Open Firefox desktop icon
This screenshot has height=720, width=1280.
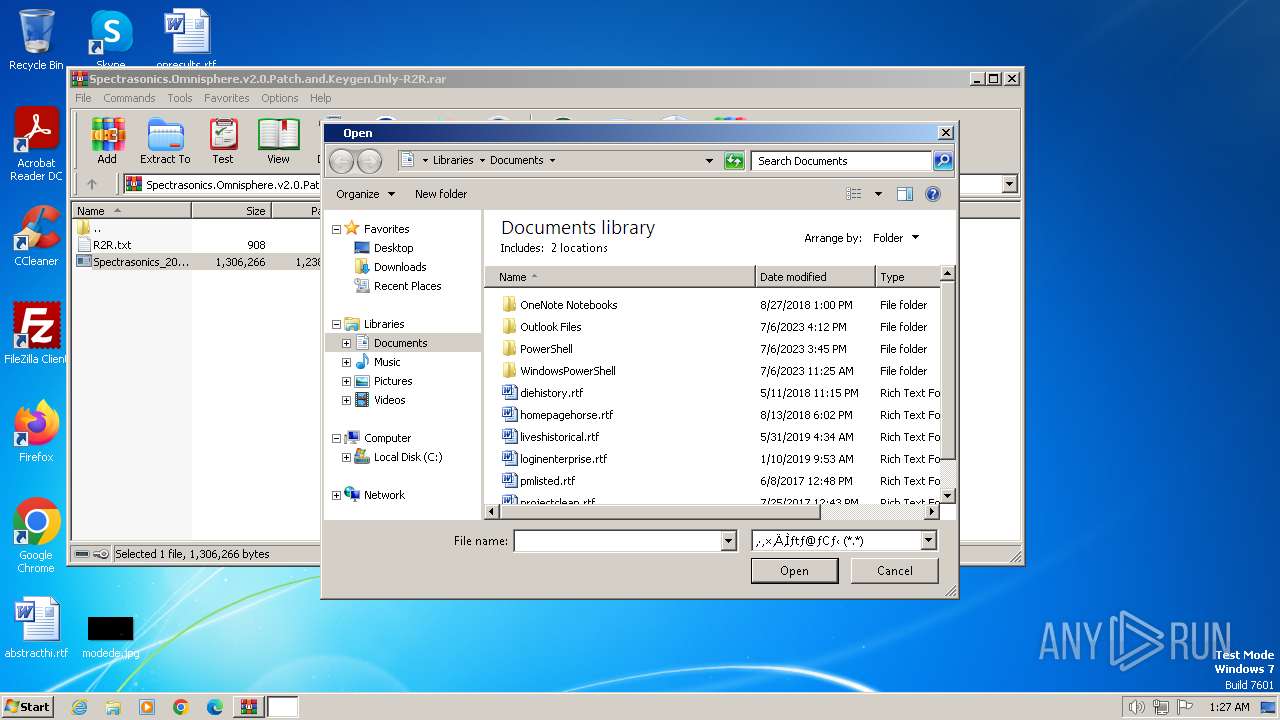coord(36,432)
